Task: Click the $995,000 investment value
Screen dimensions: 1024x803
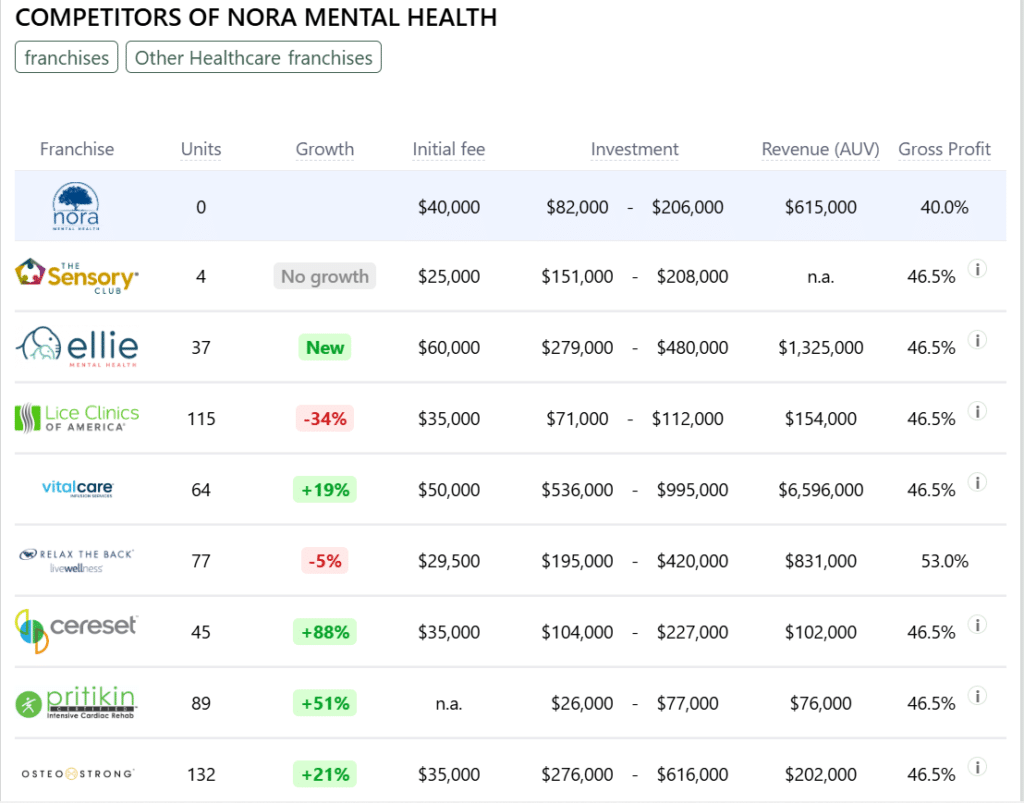Action: [692, 490]
